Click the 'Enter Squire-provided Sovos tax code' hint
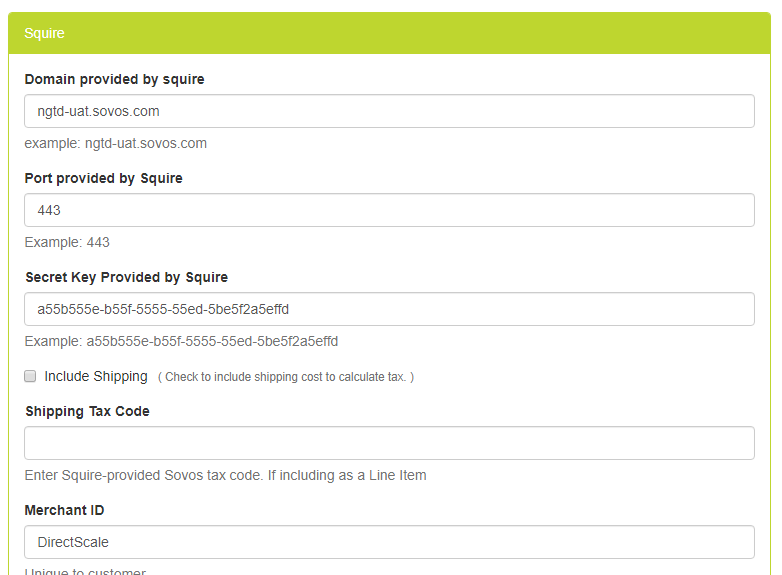This screenshot has width=782, height=575. [x=225, y=475]
